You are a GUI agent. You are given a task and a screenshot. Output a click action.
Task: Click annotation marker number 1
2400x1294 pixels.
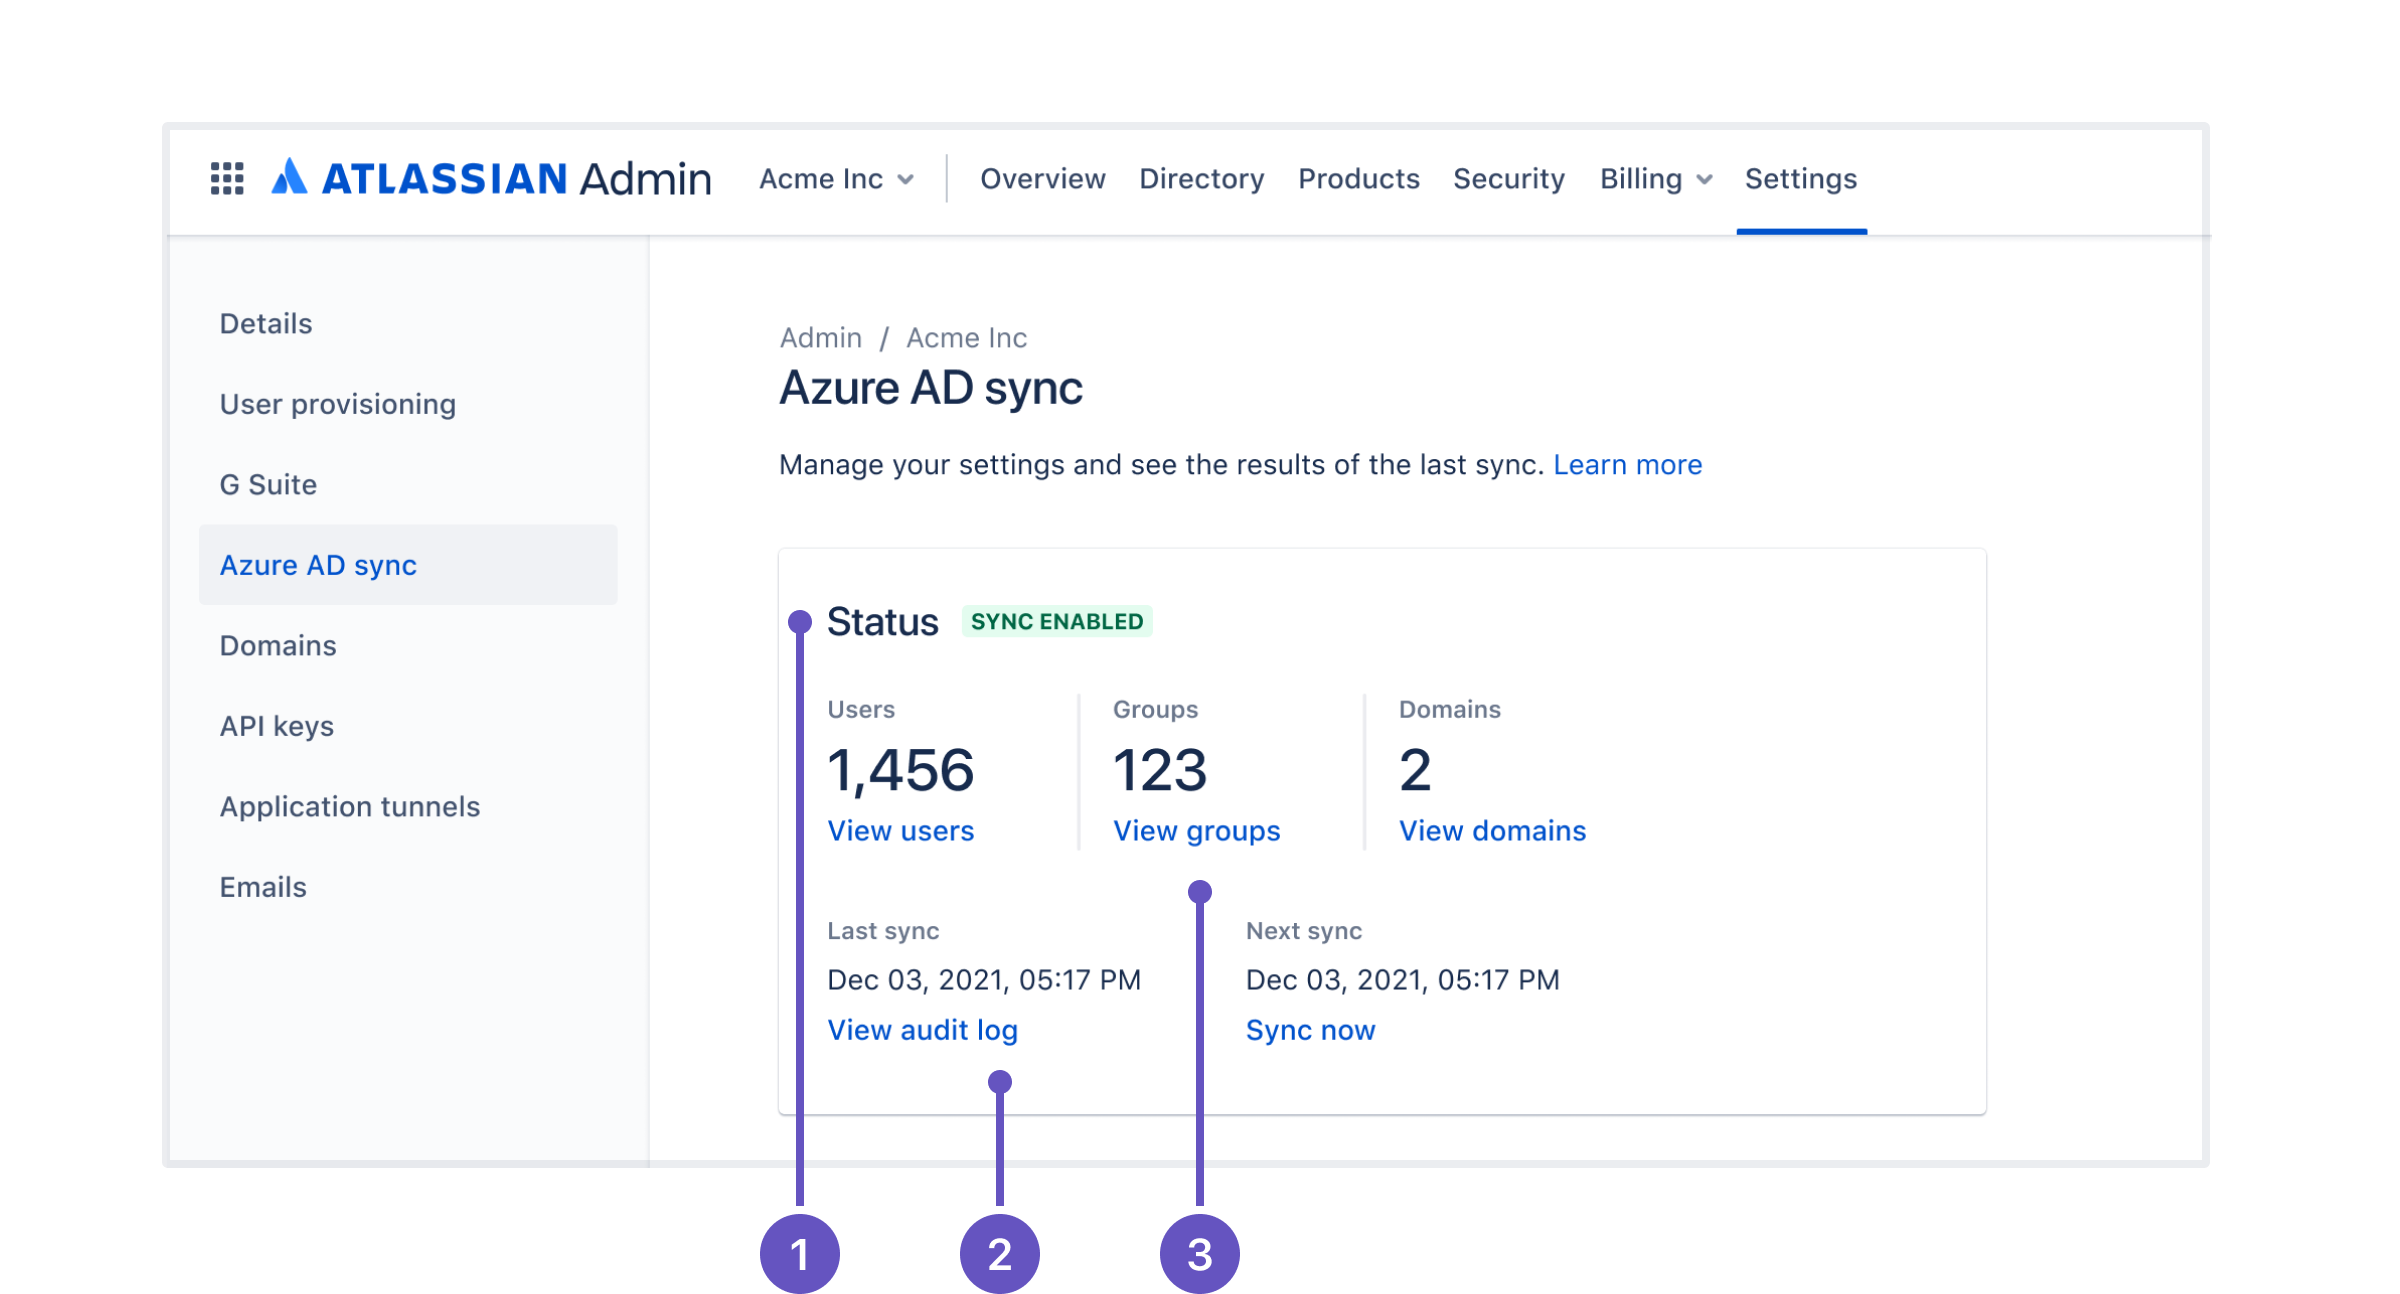click(799, 1253)
